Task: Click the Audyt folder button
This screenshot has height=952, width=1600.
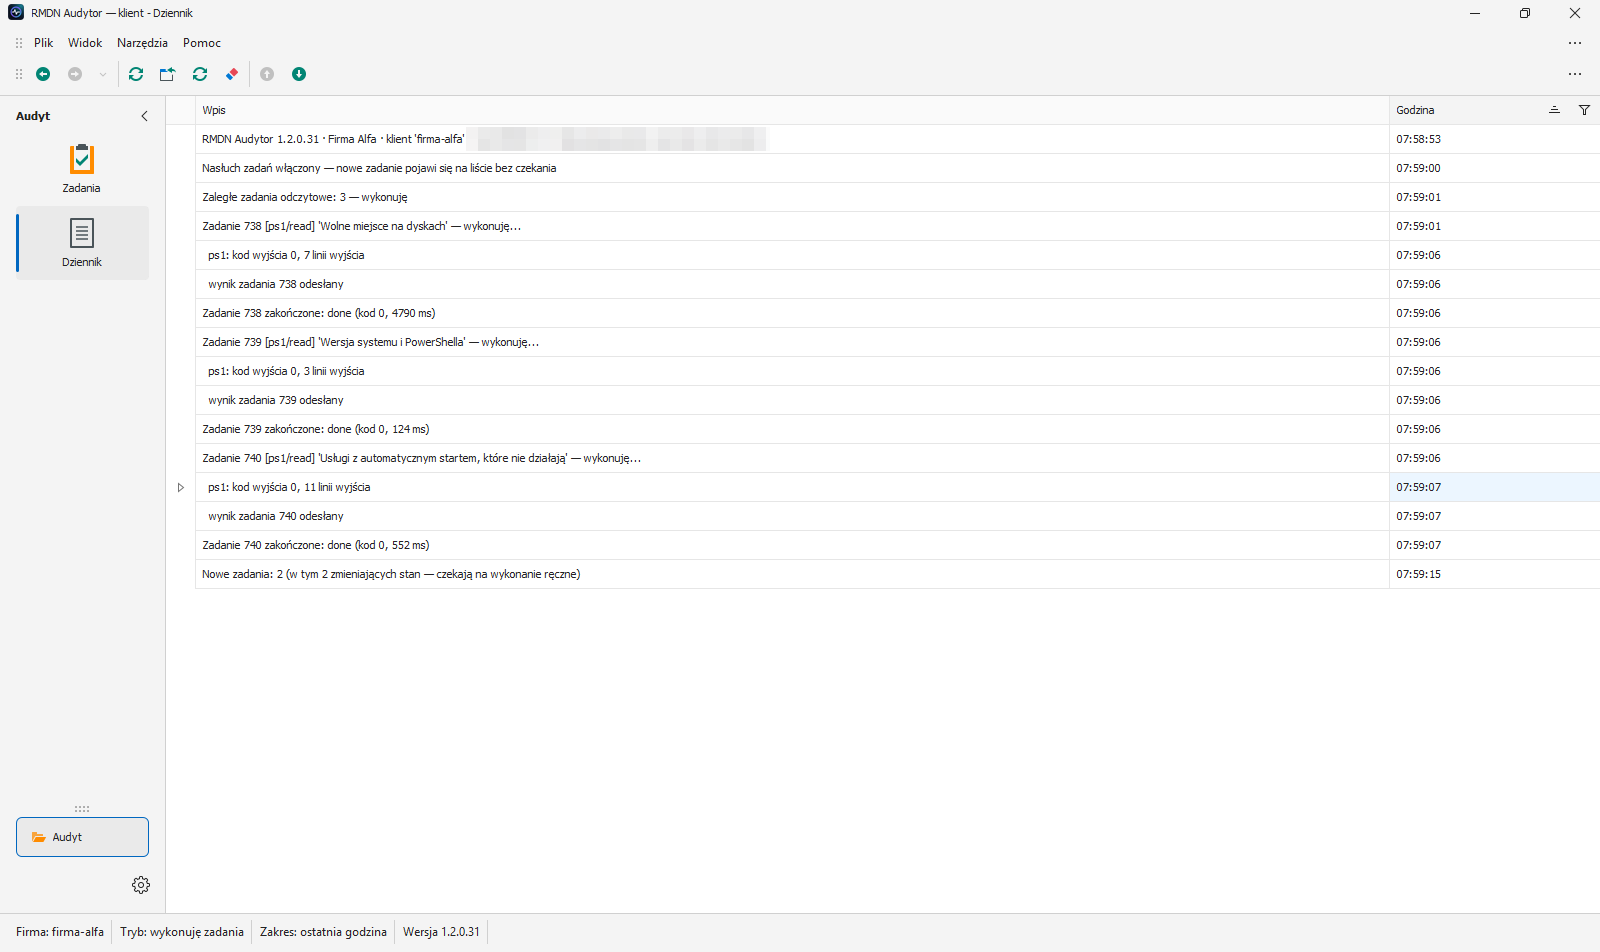Action: [x=82, y=837]
